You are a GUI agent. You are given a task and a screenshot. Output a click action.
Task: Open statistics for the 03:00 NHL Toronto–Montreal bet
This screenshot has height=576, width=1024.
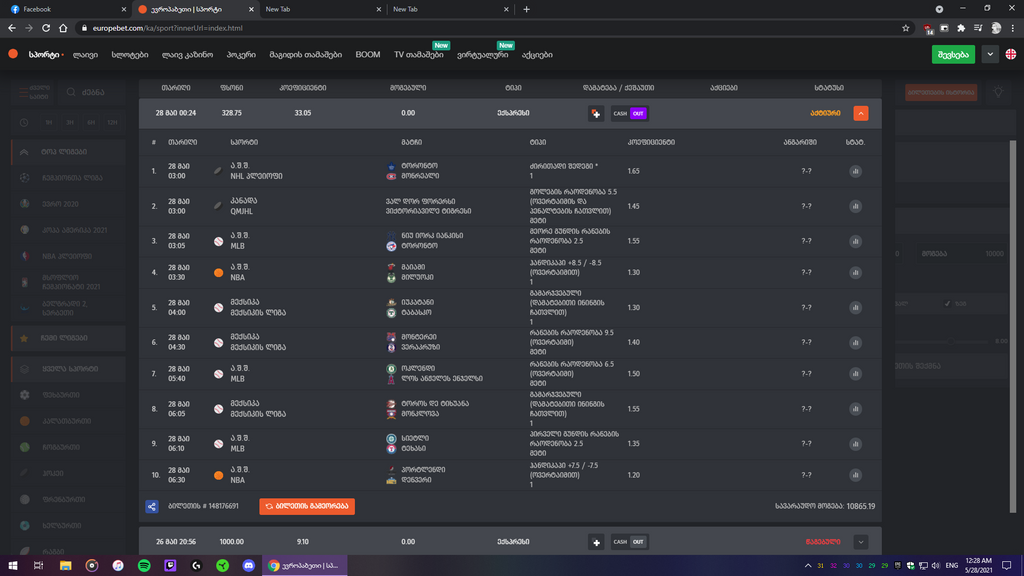[x=855, y=171]
